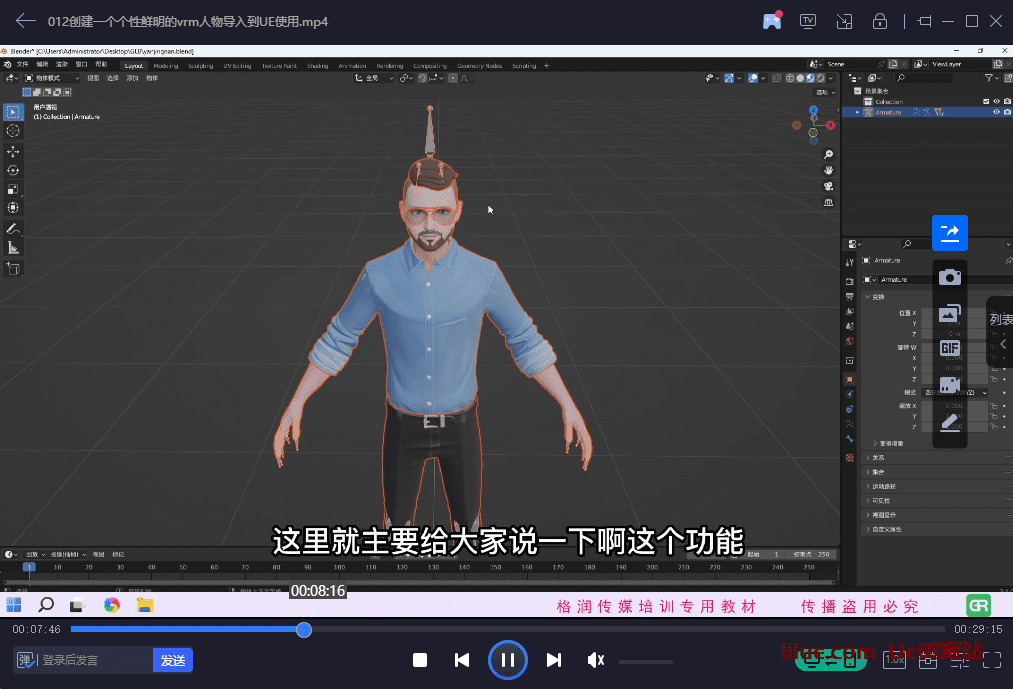This screenshot has width=1013, height=689.
Task: Start video clip recording in side toolbar
Action: click(949, 385)
